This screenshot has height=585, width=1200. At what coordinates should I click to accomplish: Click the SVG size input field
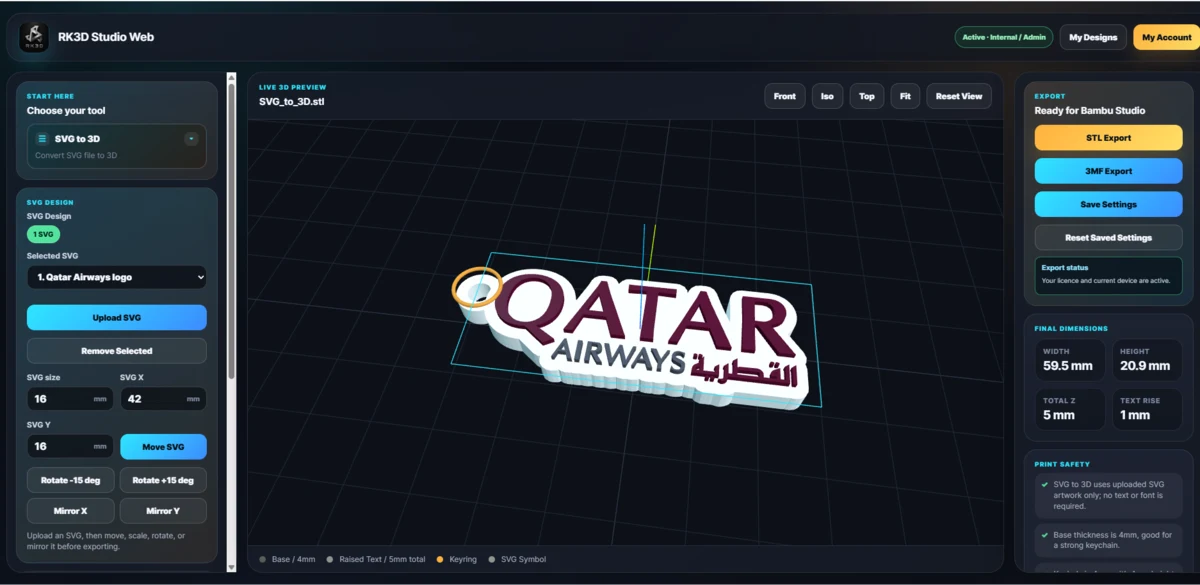[x=70, y=399]
